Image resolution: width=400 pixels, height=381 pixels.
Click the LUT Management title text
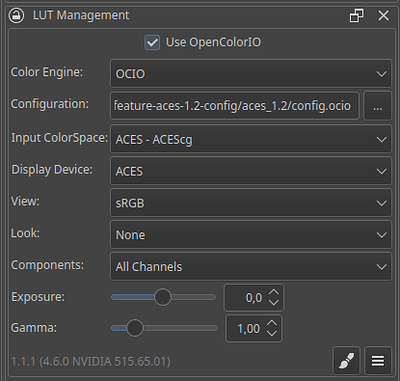click(x=81, y=15)
